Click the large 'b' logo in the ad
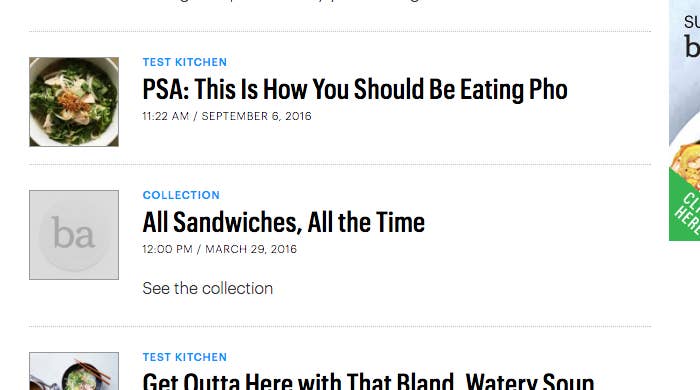700x390 pixels. (x=692, y=46)
